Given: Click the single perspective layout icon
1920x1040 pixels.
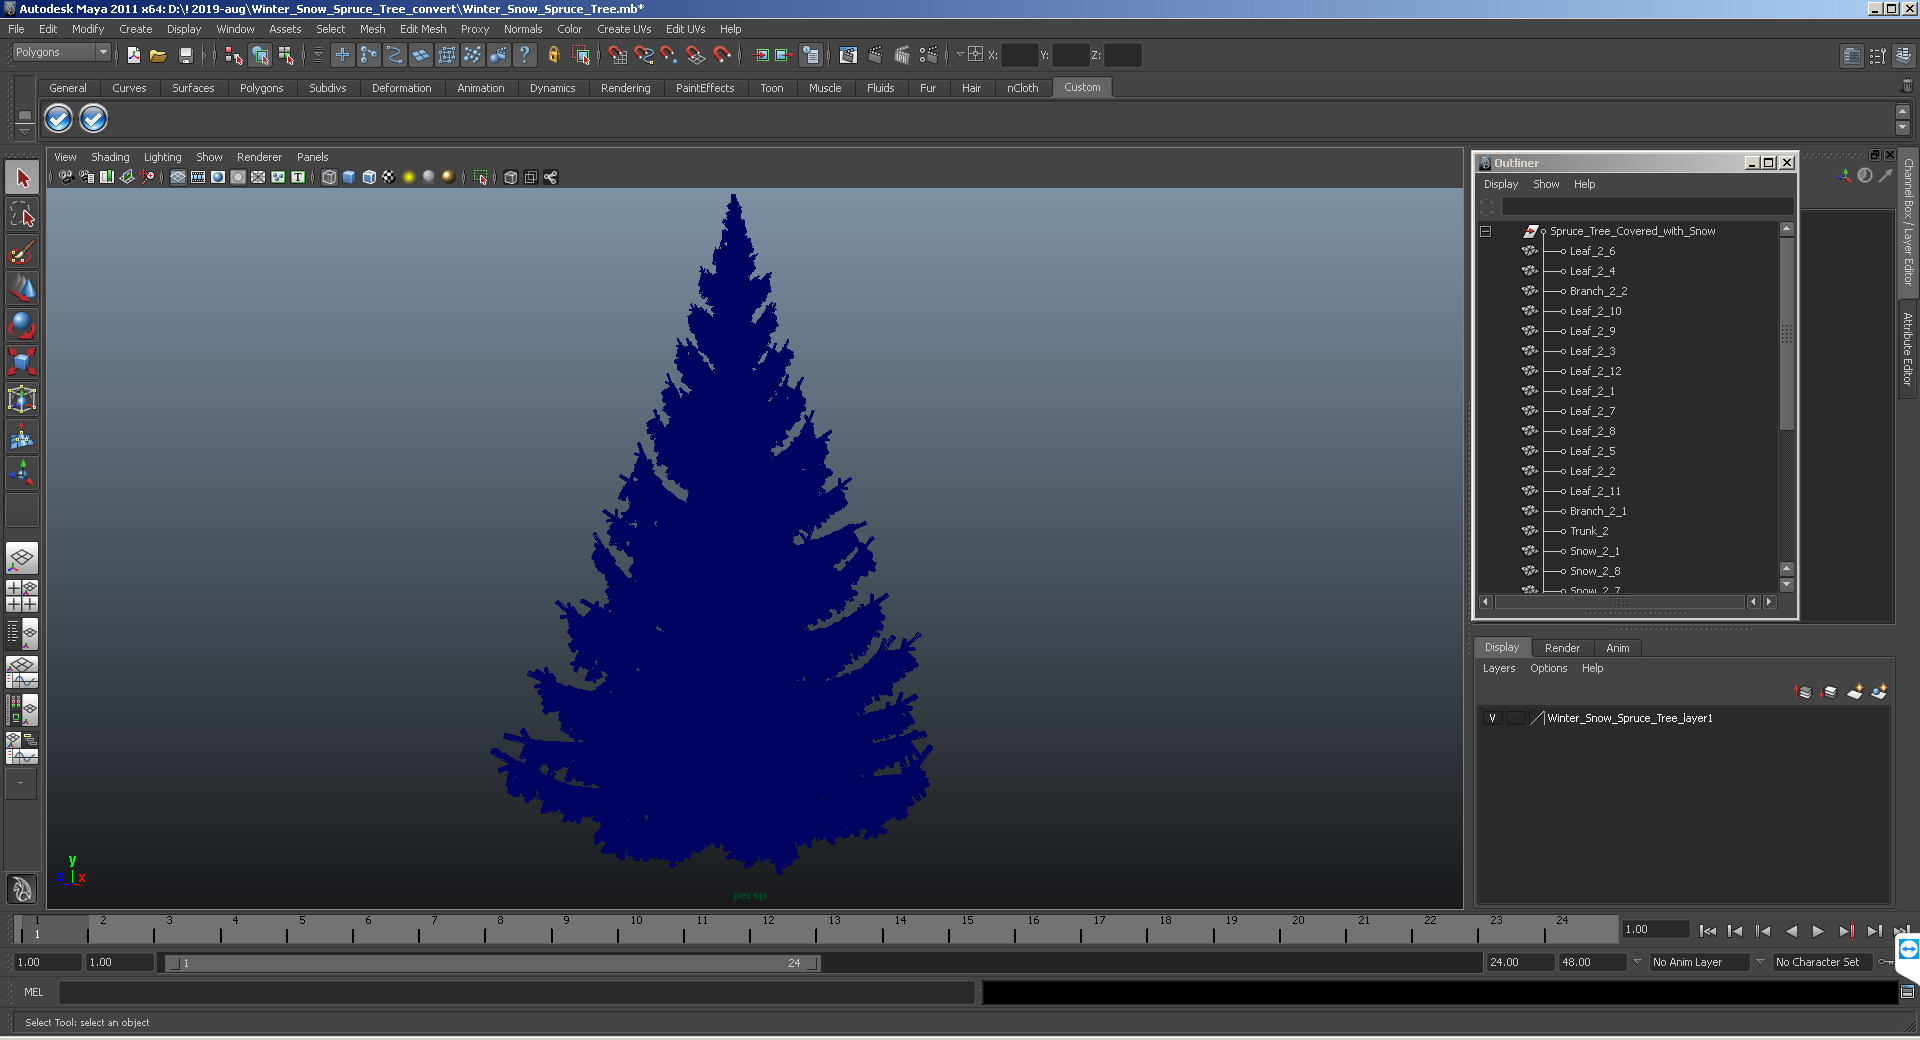Looking at the screenshot, I should point(22,558).
